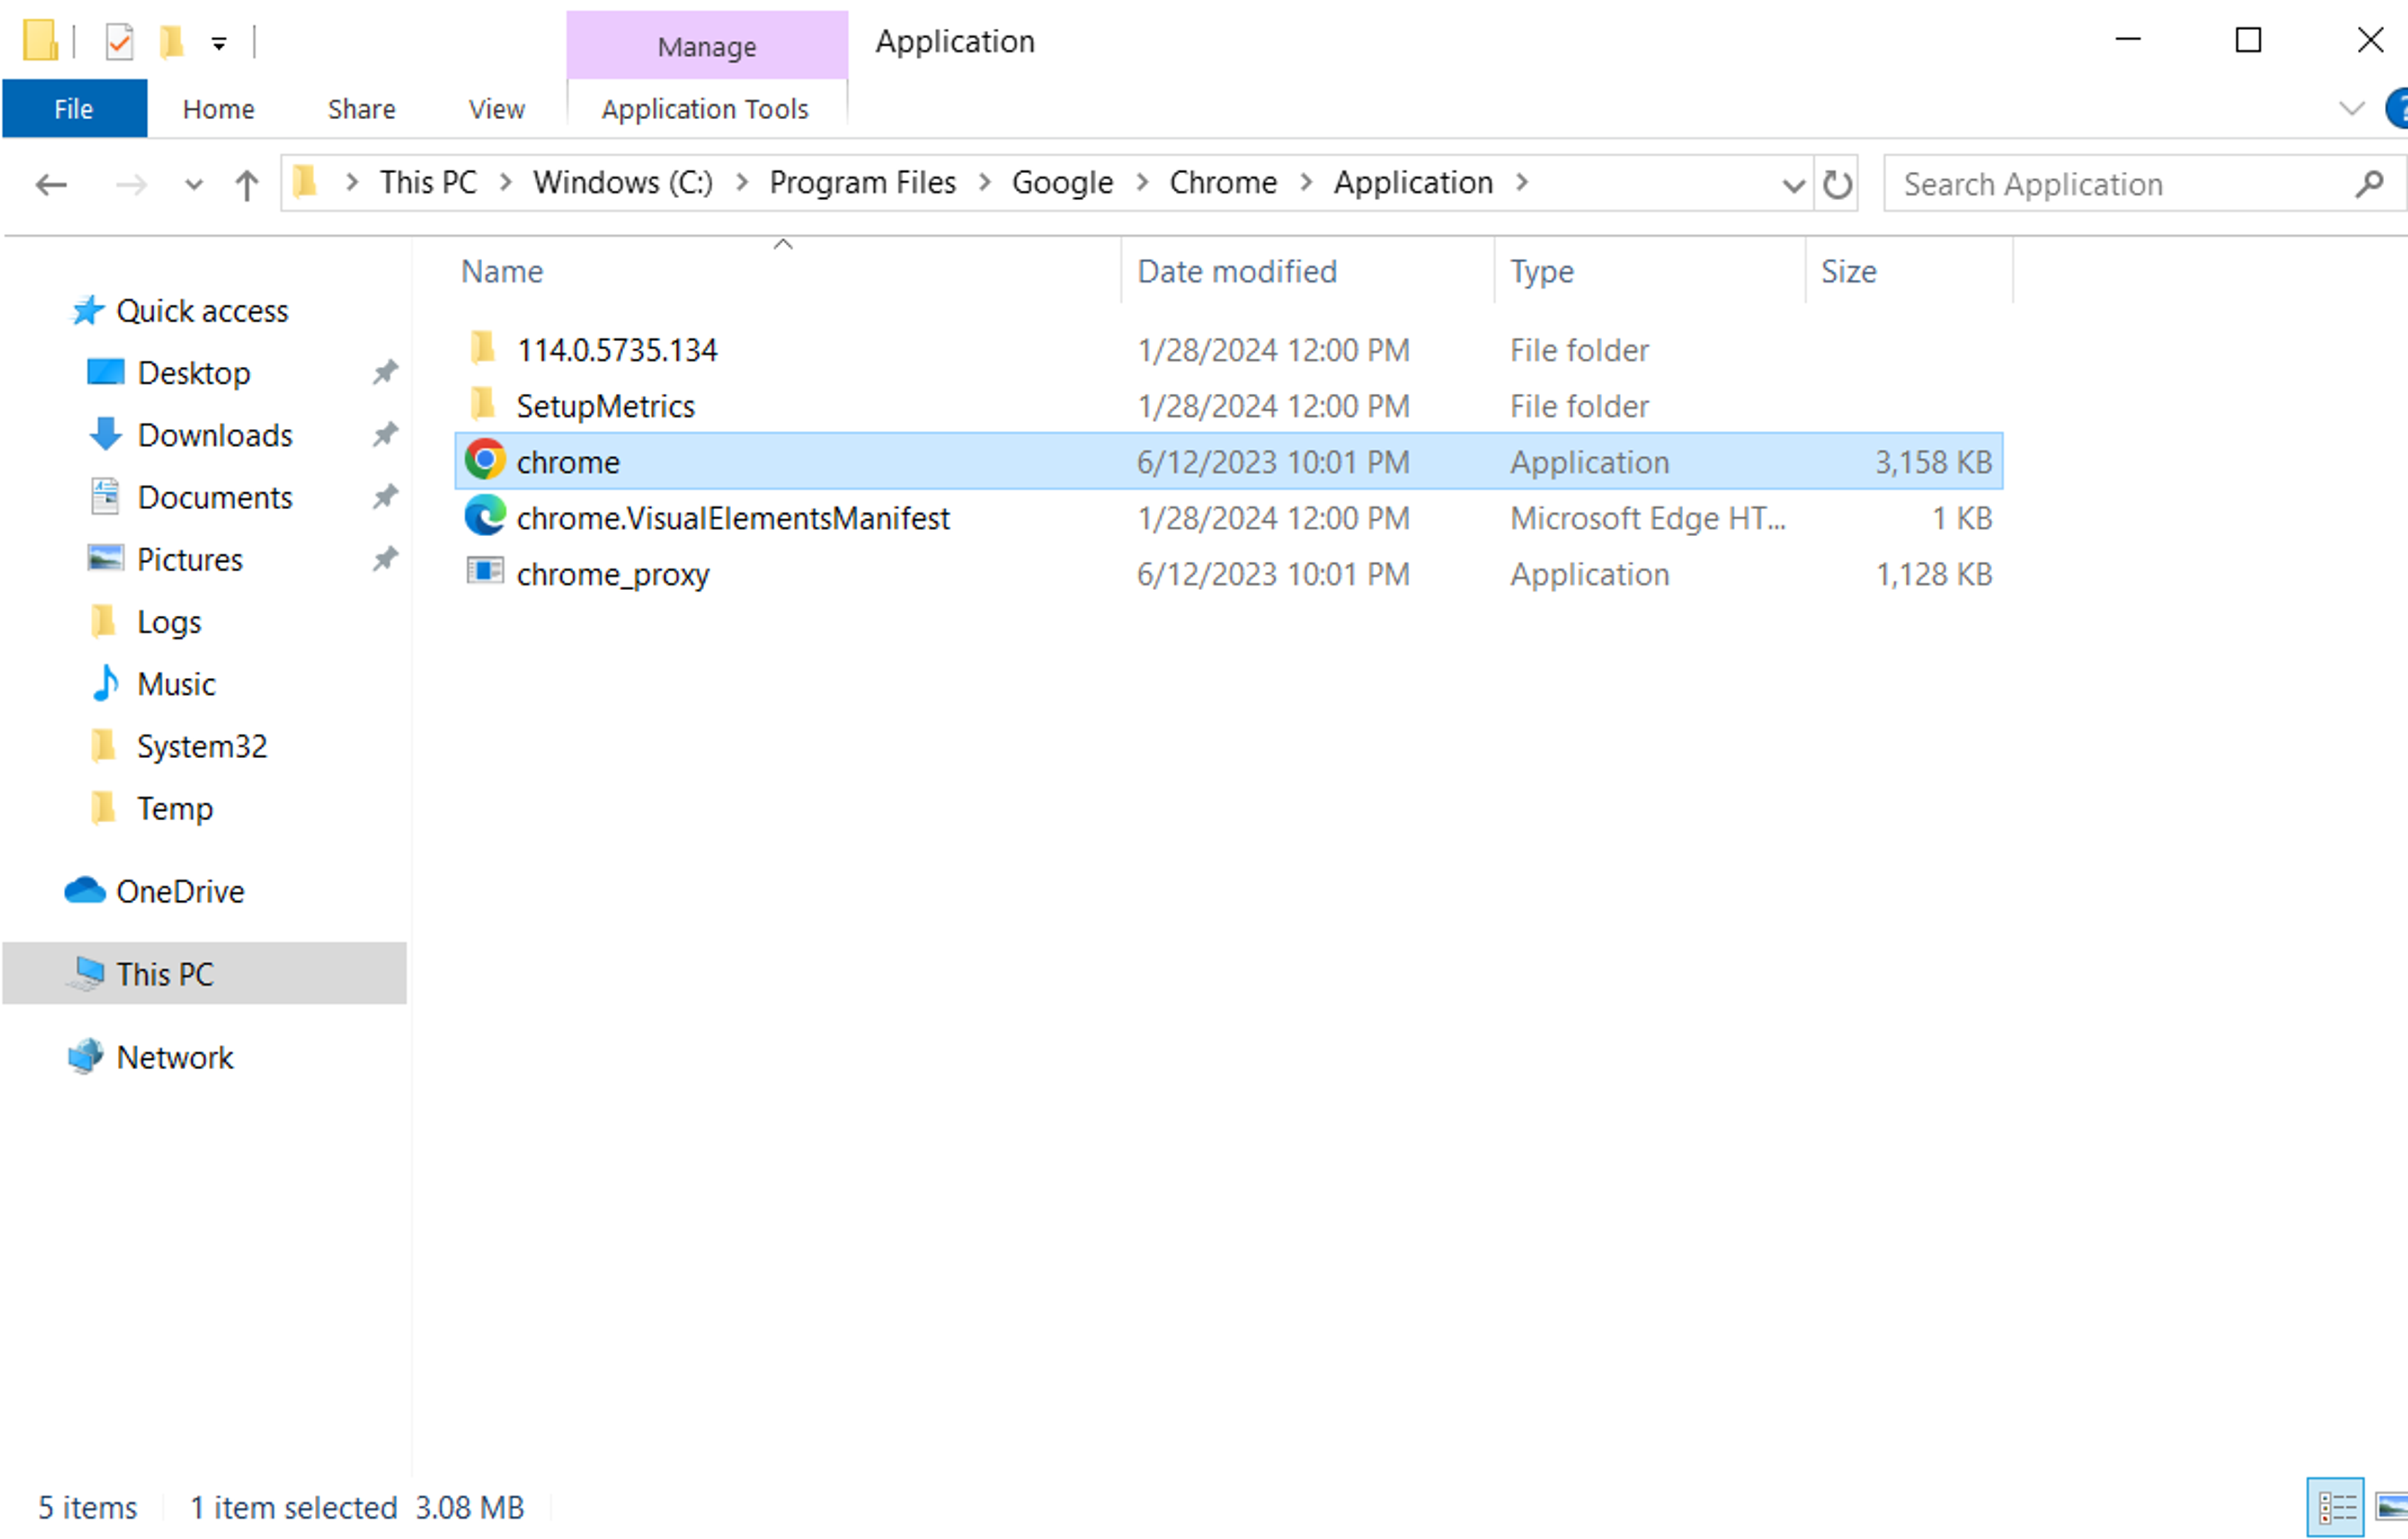Viewport: 2408px width, 1539px height.
Task: Open Desktop in navigation pane
Action: pyautogui.click(x=194, y=373)
